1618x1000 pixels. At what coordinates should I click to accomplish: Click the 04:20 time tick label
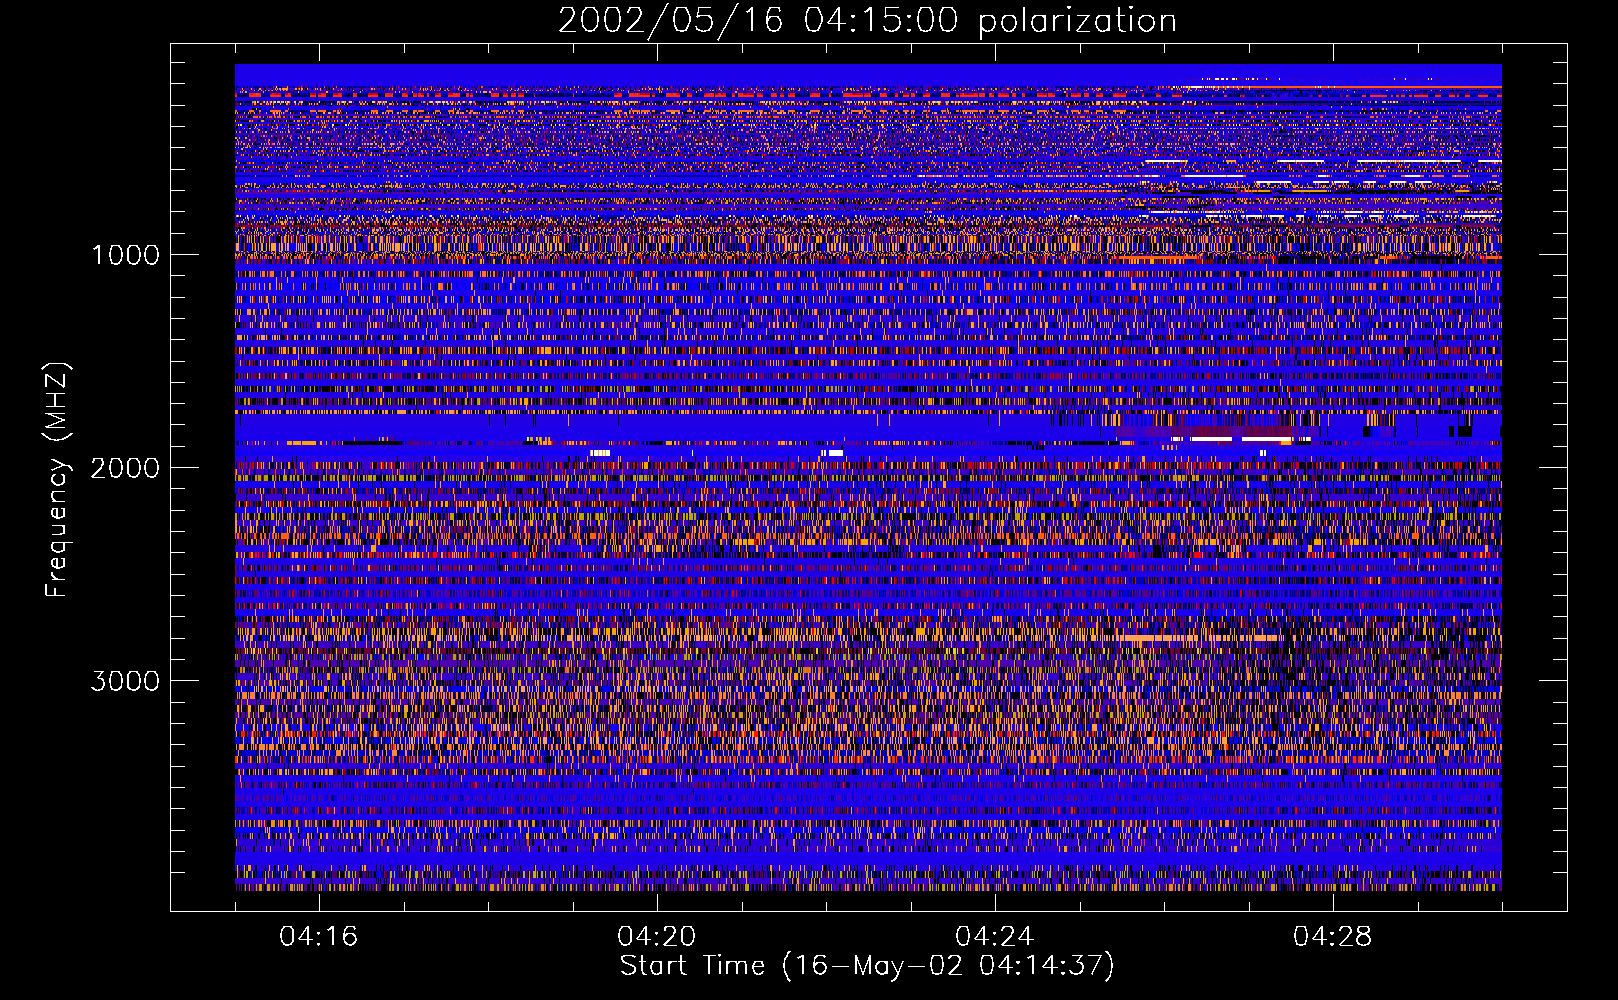coord(657,937)
